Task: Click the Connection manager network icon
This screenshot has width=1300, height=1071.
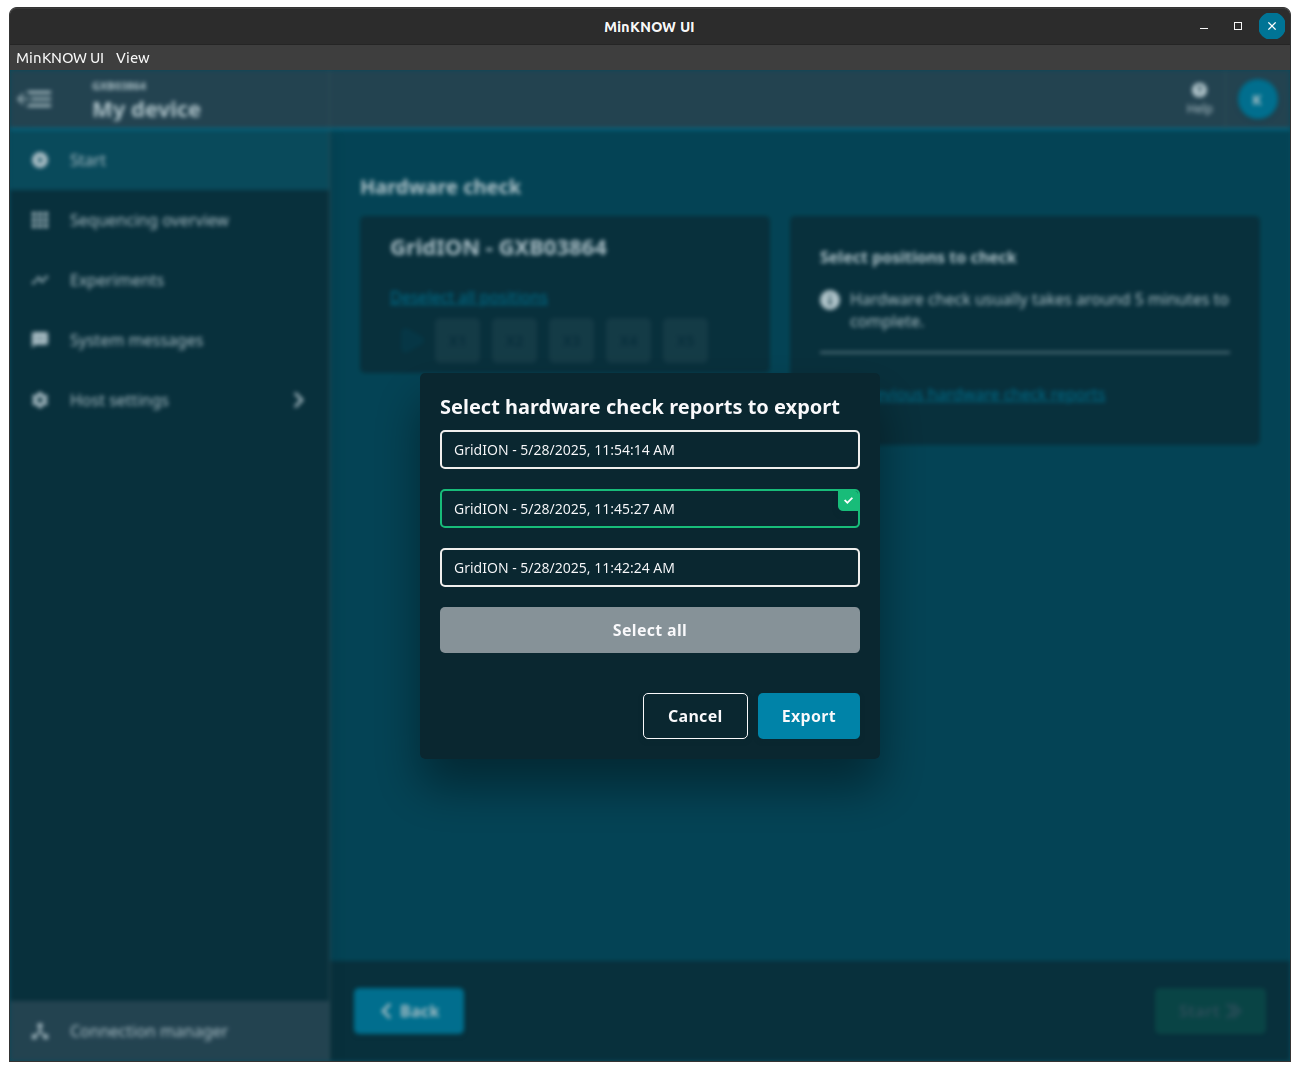Action: [x=40, y=1031]
